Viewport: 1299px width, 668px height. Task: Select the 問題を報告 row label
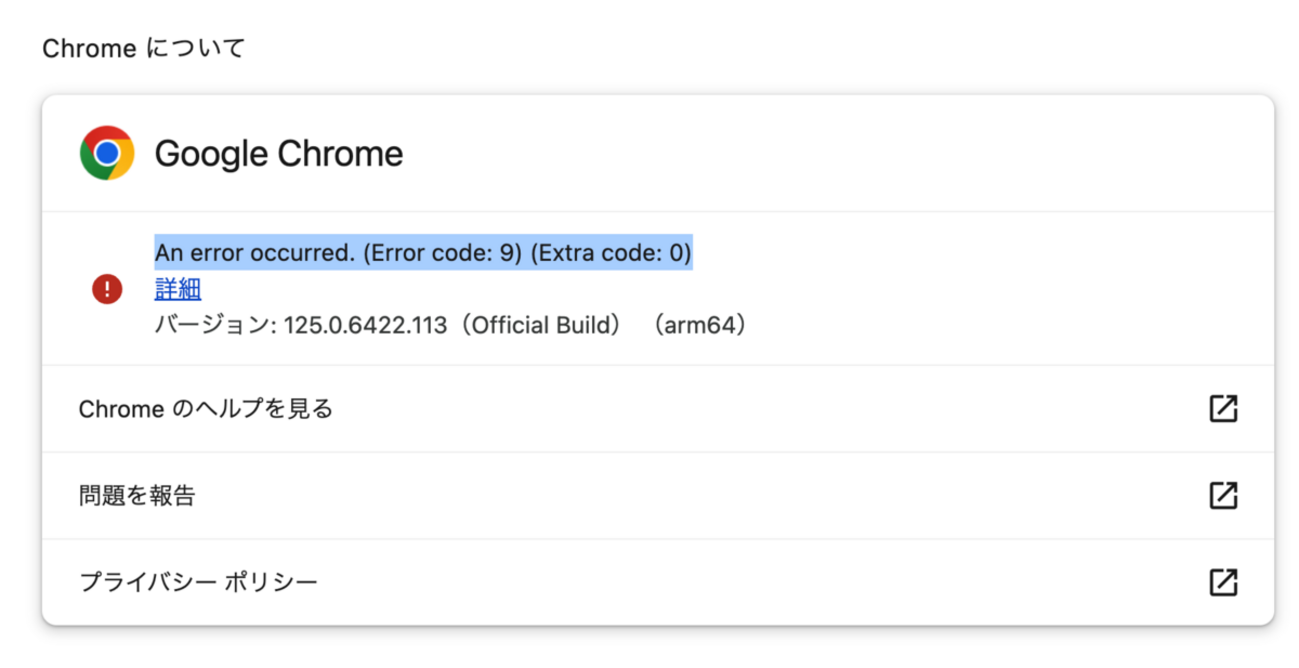pos(137,495)
